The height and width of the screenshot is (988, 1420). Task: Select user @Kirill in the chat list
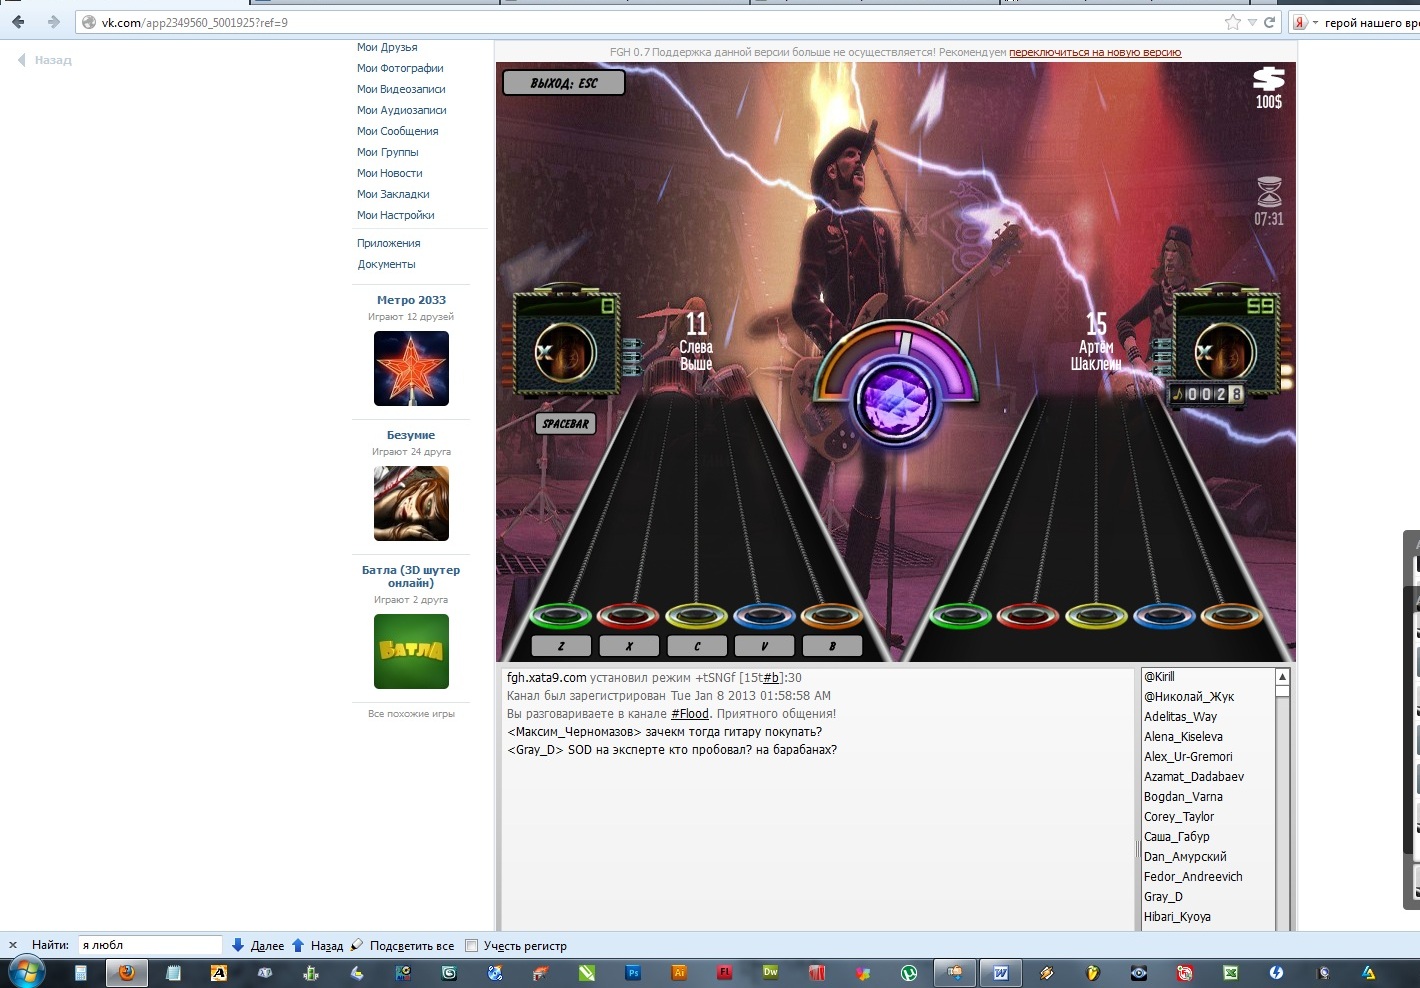click(x=1160, y=677)
